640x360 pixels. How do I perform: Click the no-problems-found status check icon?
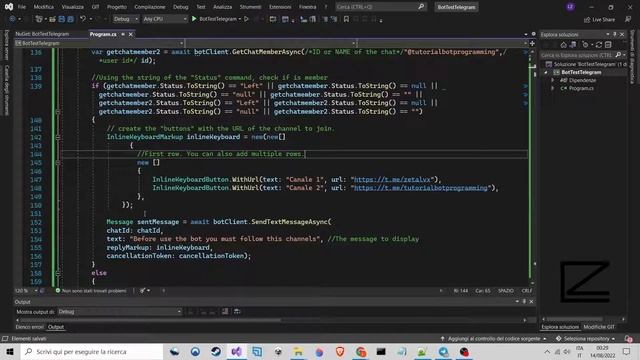coord(58,291)
